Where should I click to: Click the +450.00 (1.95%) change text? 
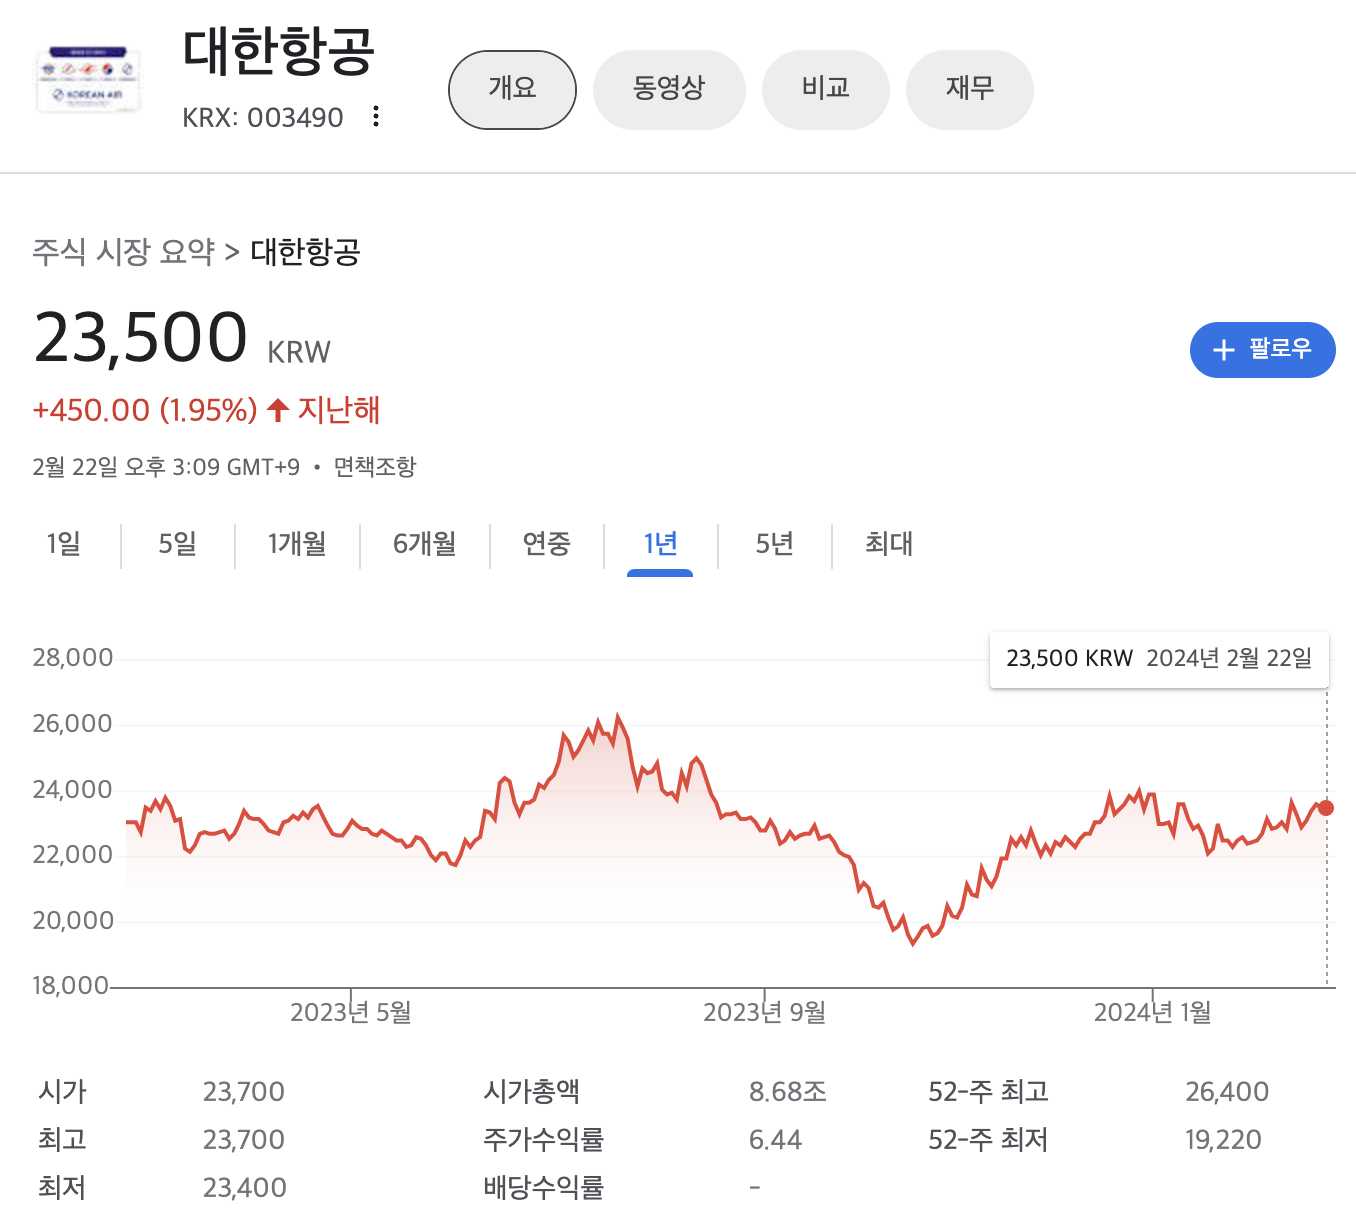click(x=145, y=410)
